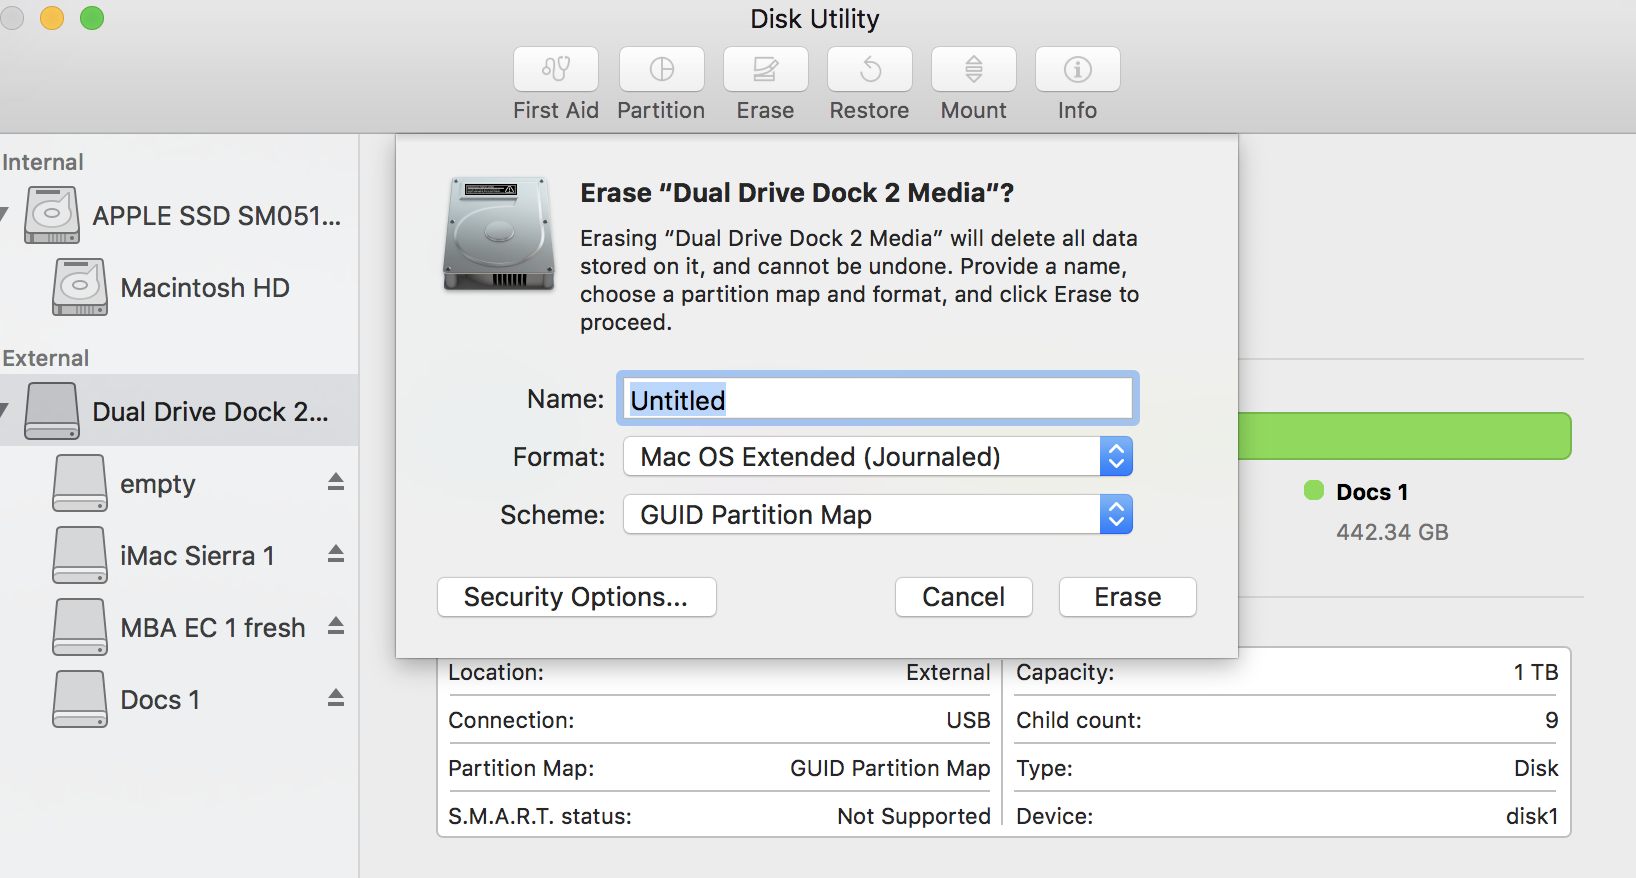Click the First Aid toolbar icon
Image resolution: width=1636 pixels, height=878 pixels.
[x=556, y=70]
